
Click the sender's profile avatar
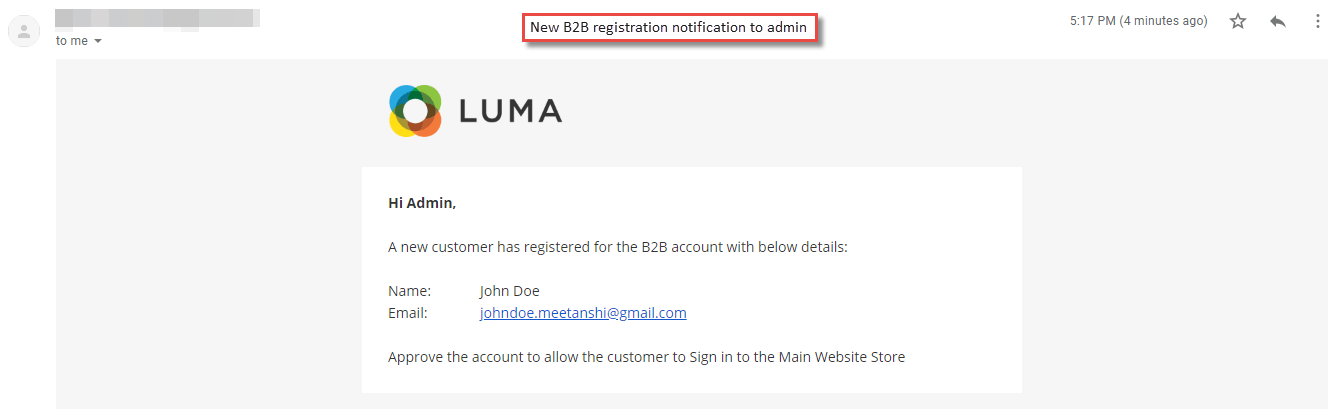pos(23,31)
